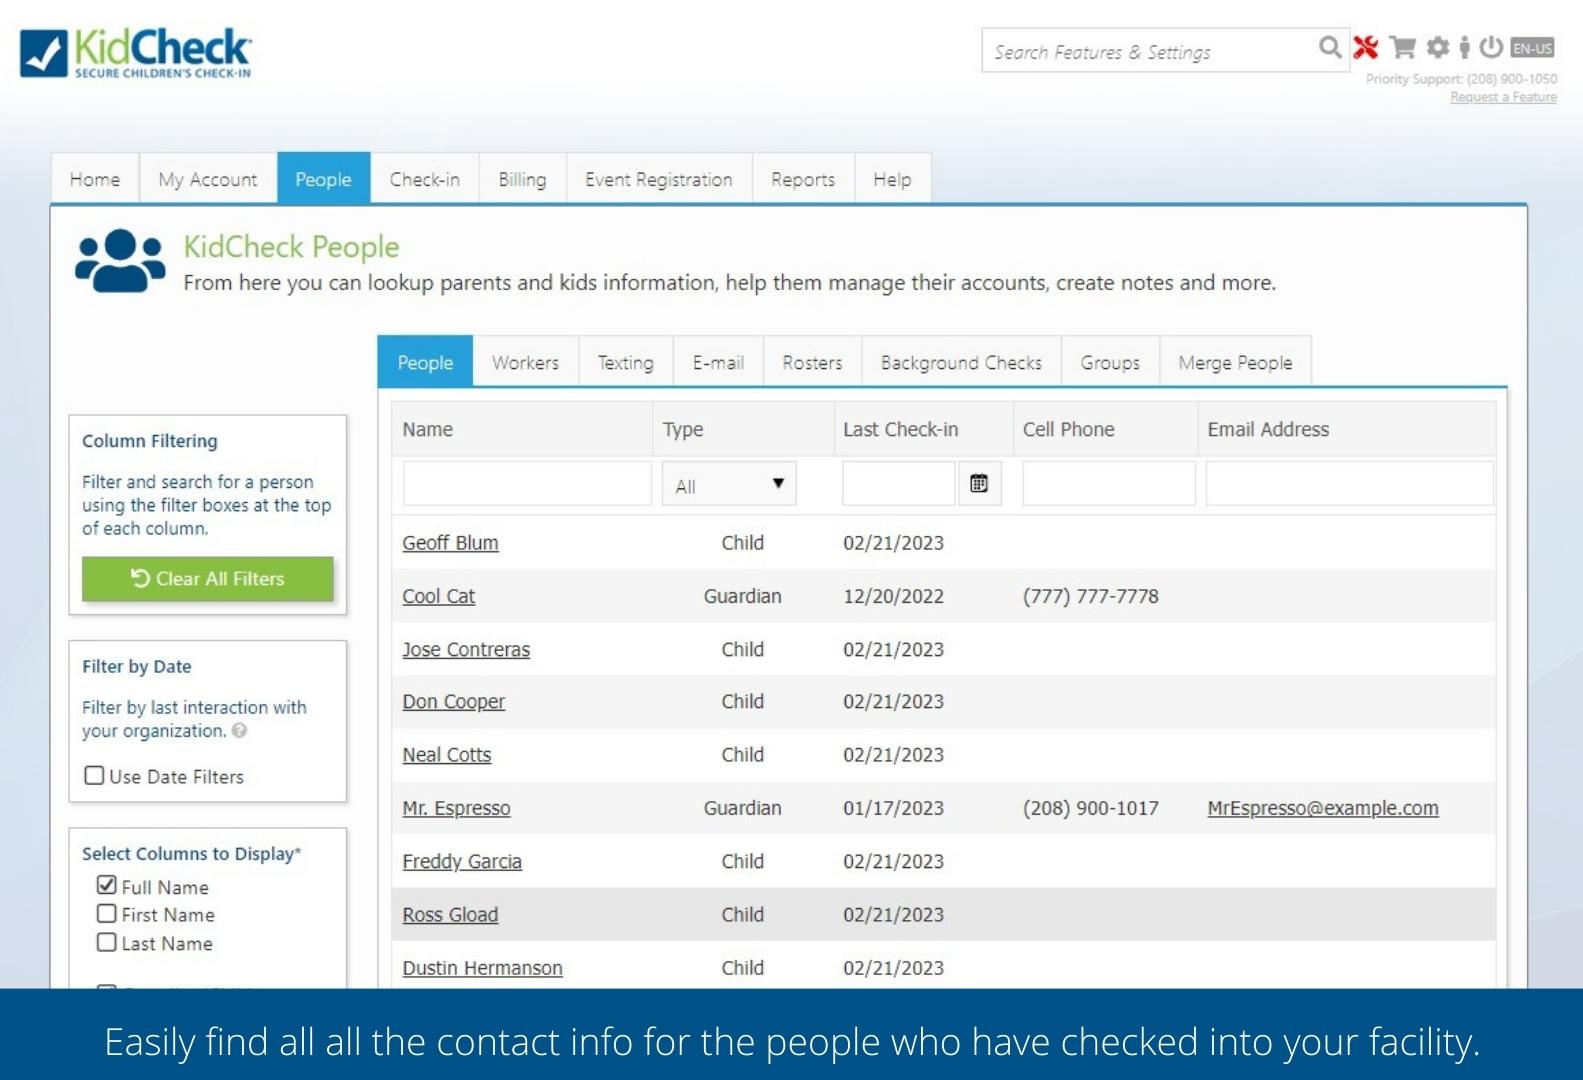Switch to the Groups sub-tab
This screenshot has width=1583, height=1080.
pos(1110,362)
